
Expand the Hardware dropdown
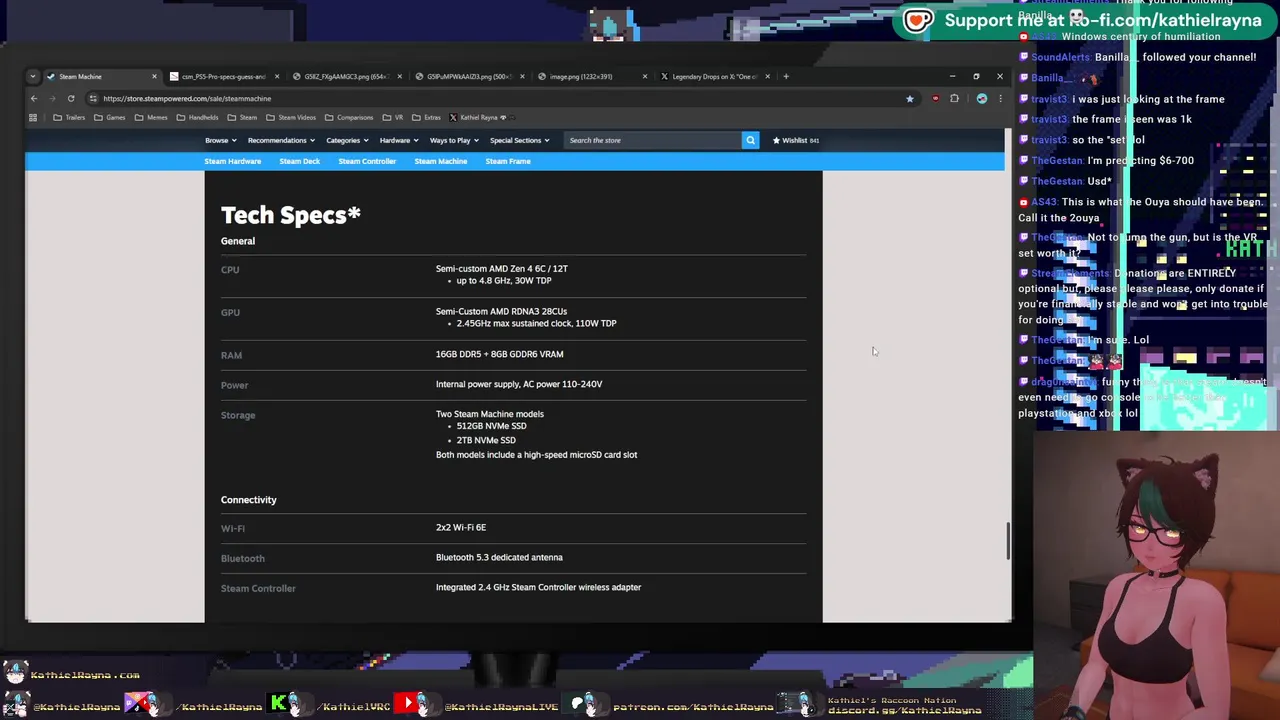398,140
